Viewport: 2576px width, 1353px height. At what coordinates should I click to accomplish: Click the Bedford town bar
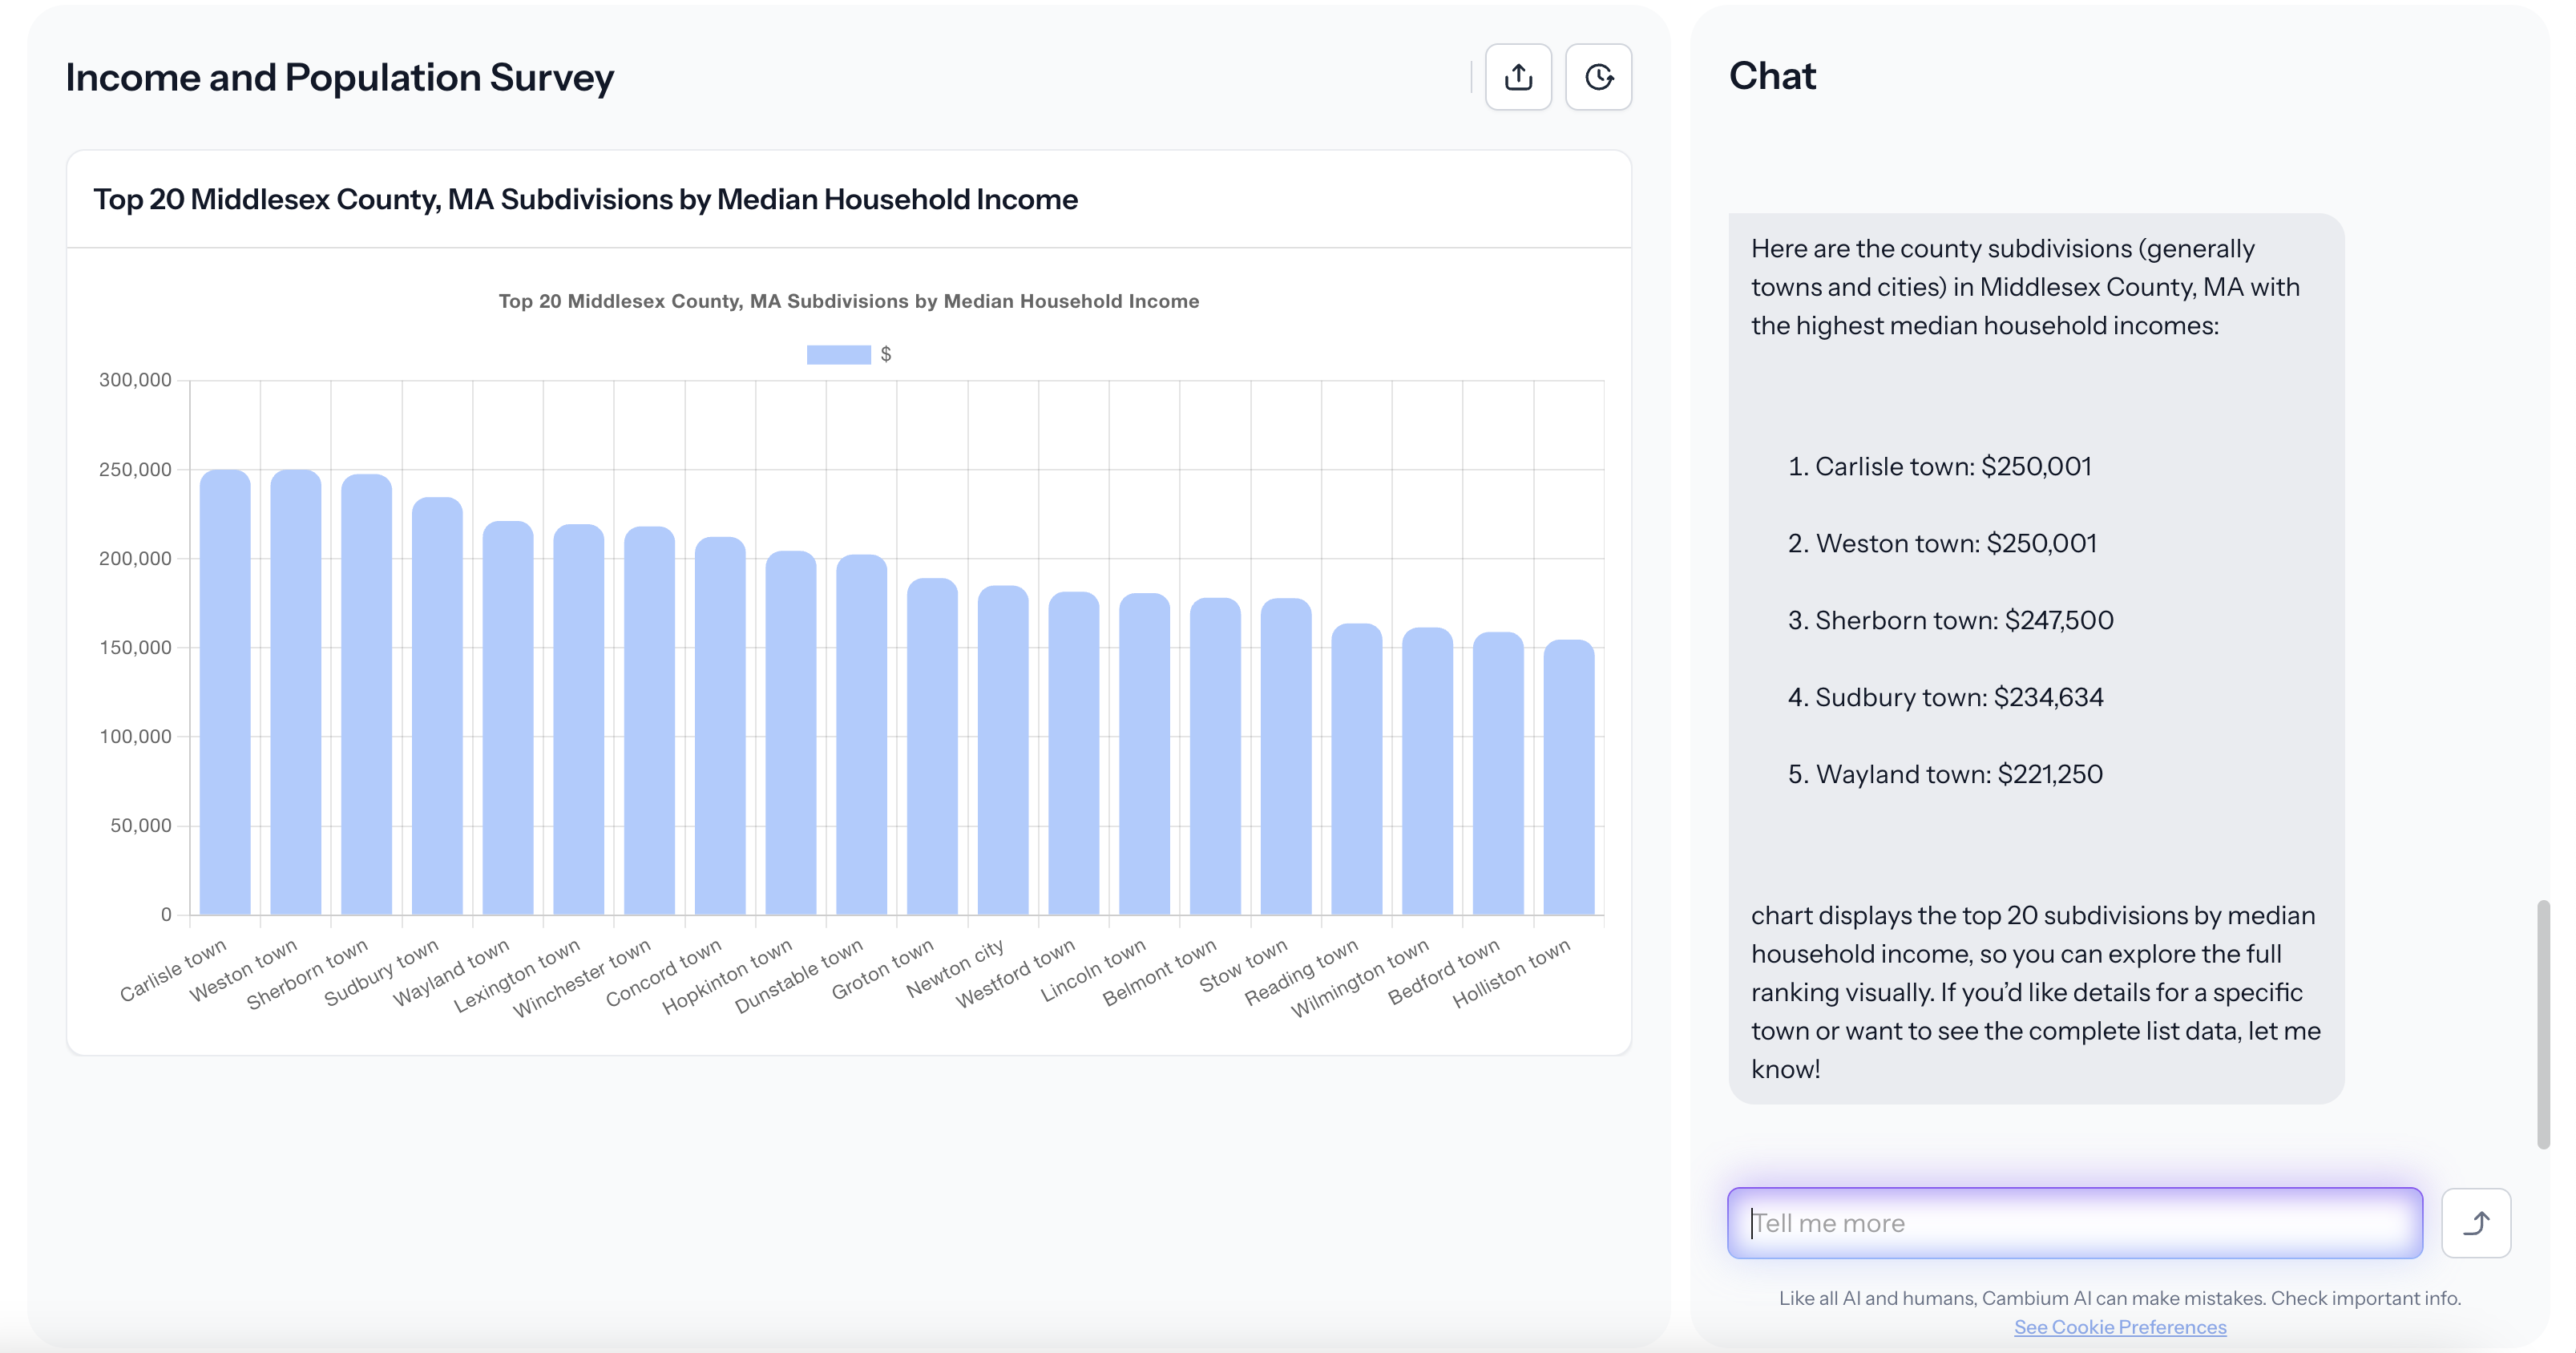pyautogui.click(x=1498, y=773)
